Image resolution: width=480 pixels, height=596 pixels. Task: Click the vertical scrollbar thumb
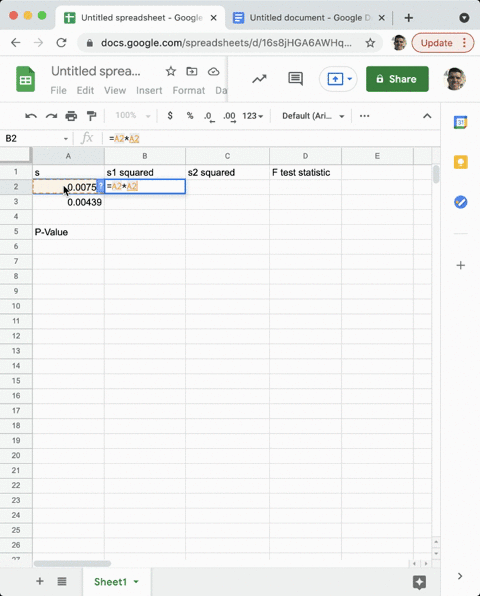pos(436,174)
